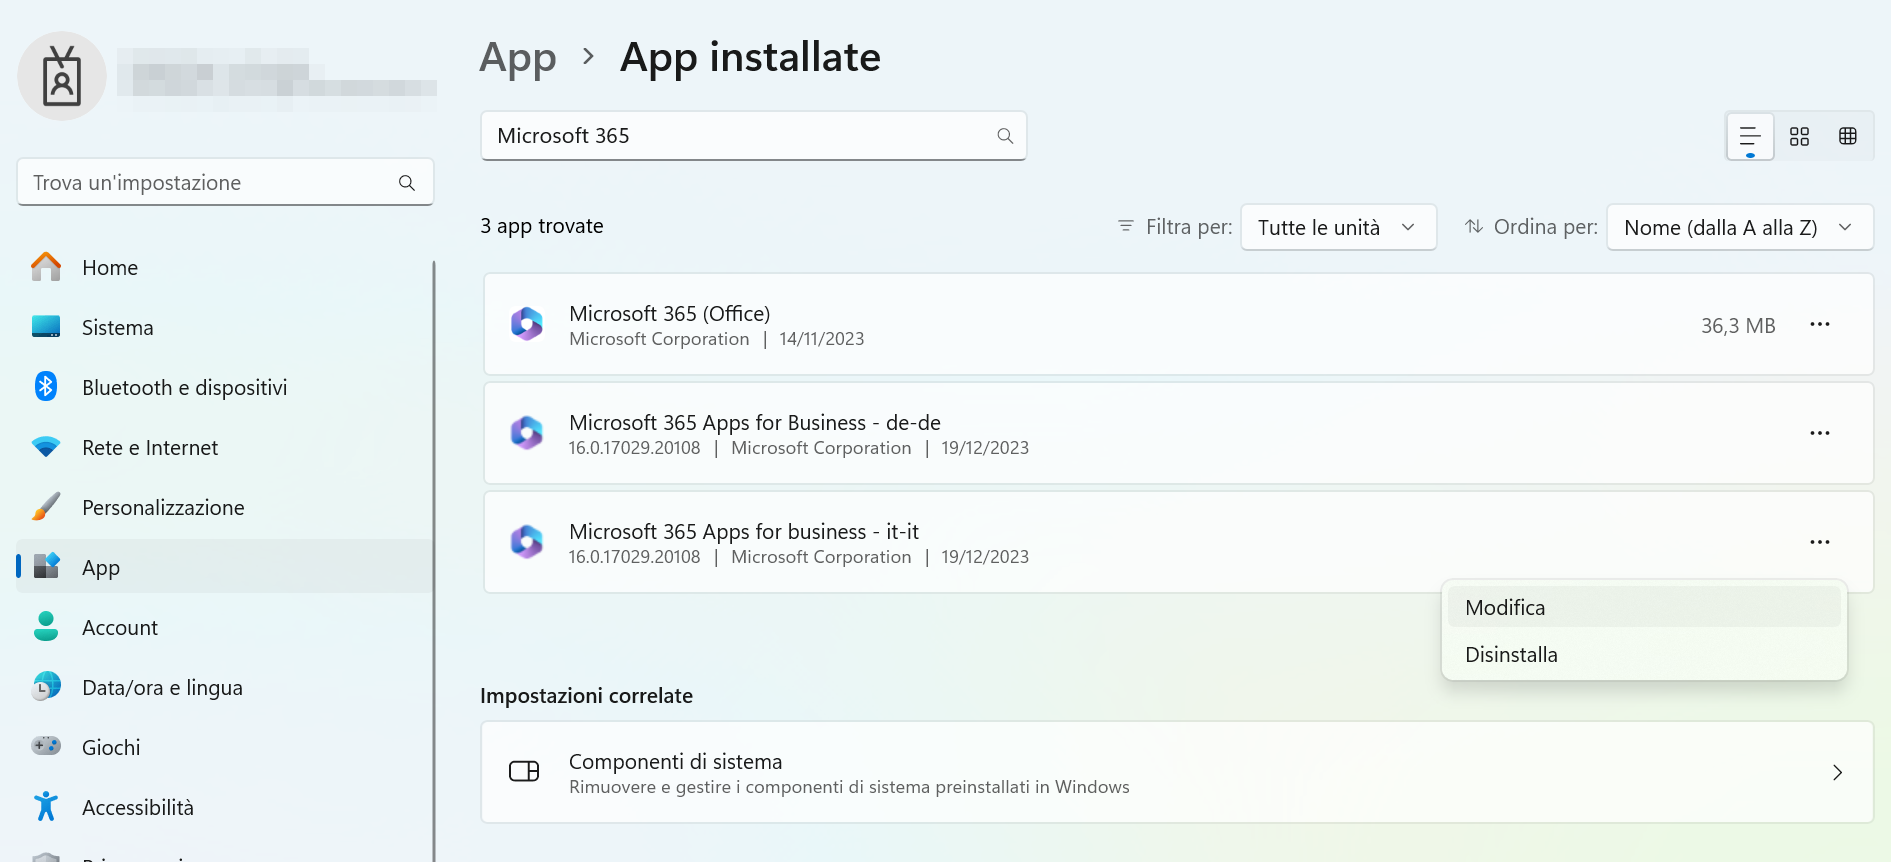Open Componenti di sistema related setting
Viewport: 1891px width, 862px height.
click(1177, 772)
